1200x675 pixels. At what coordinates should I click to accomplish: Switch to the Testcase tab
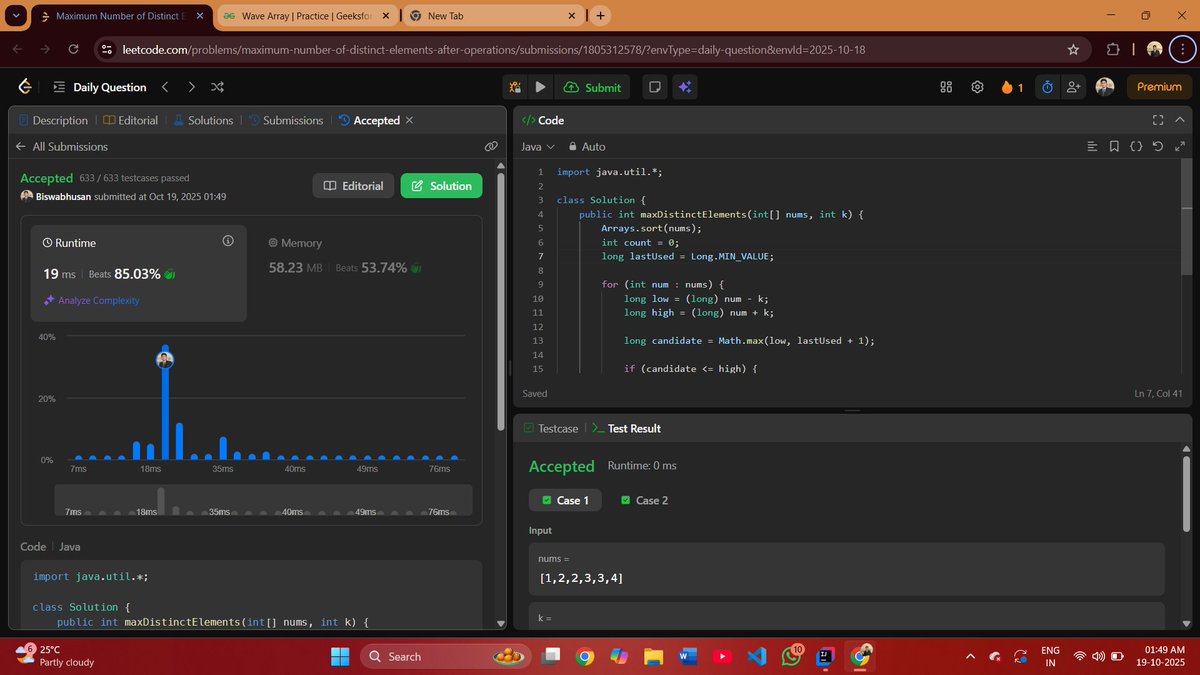[551, 428]
